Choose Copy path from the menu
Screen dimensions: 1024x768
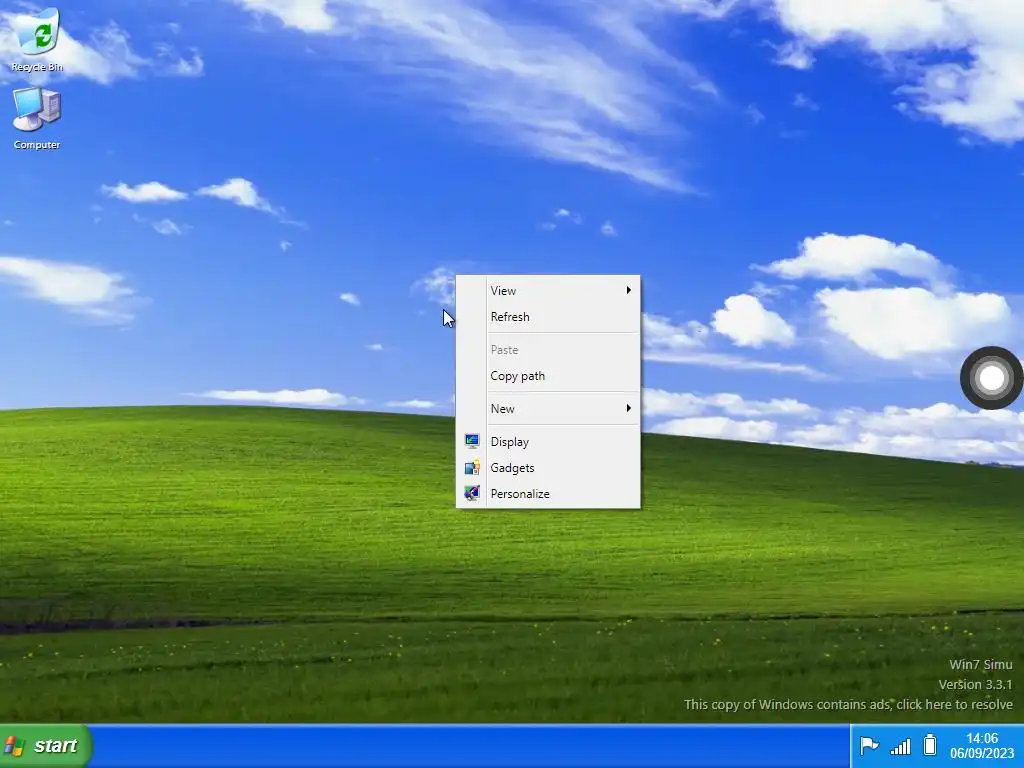click(x=548, y=376)
